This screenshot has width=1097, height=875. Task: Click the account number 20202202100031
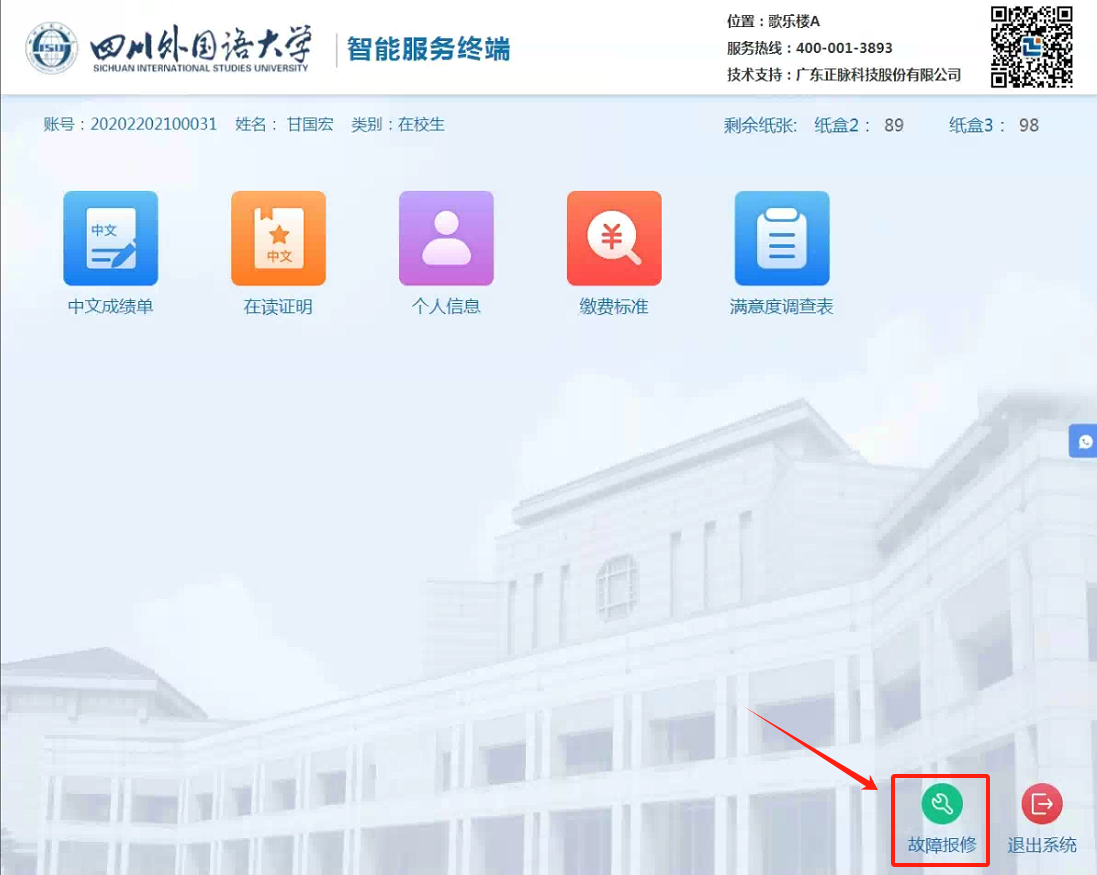(x=153, y=125)
